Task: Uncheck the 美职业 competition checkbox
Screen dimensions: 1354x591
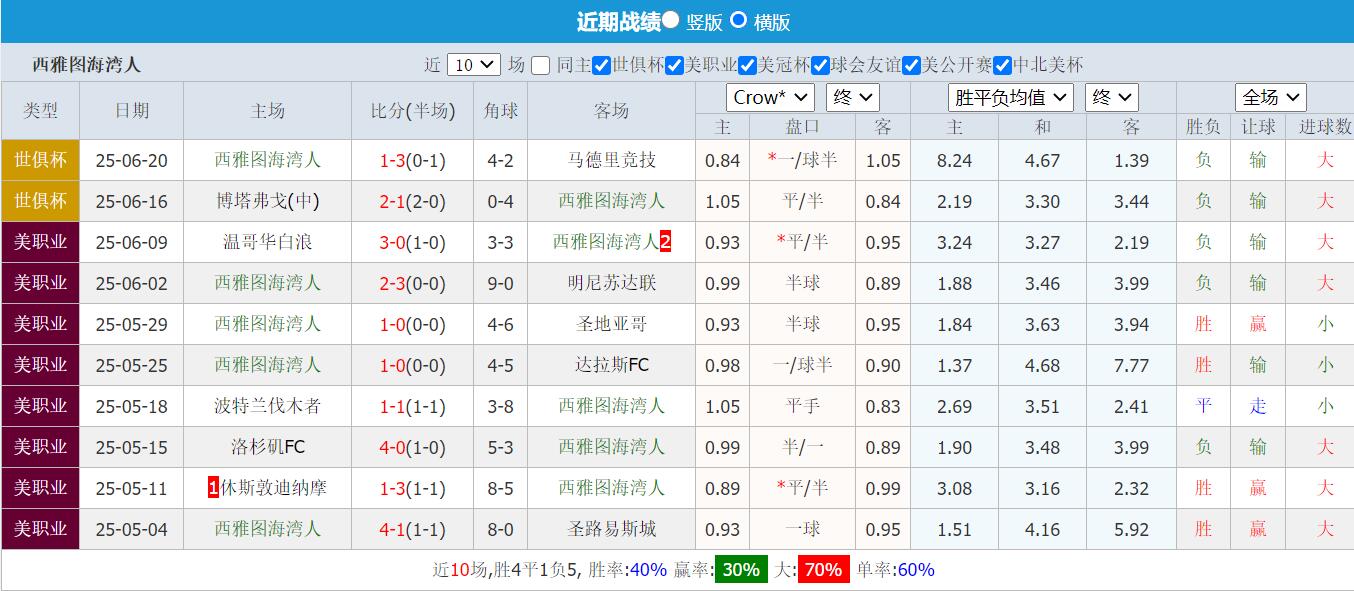Action: [674, 63]
